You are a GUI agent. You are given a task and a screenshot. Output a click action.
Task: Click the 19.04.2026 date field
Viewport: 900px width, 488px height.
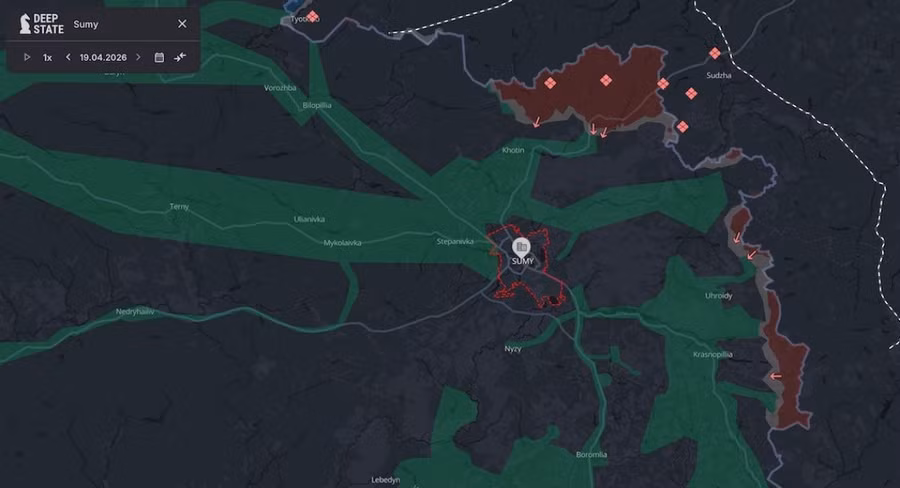[103, 57]
